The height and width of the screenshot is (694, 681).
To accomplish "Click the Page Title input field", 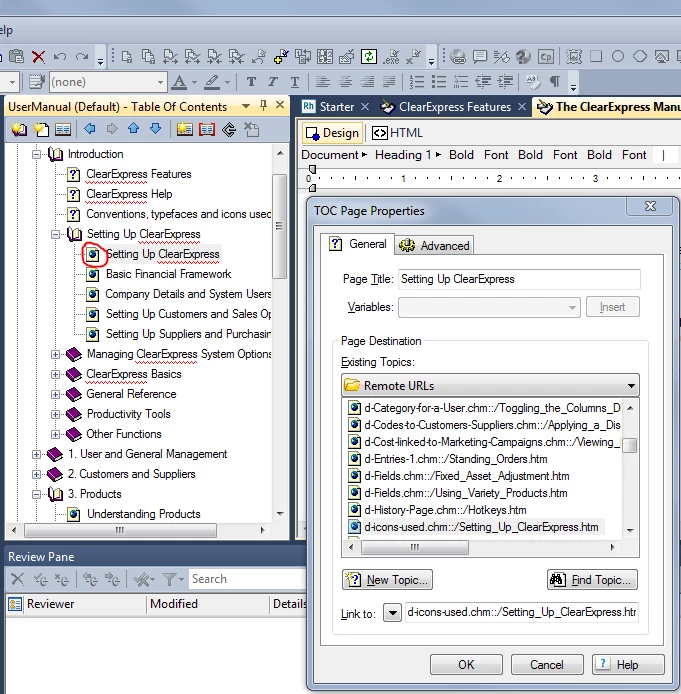I will coord(519,279).
